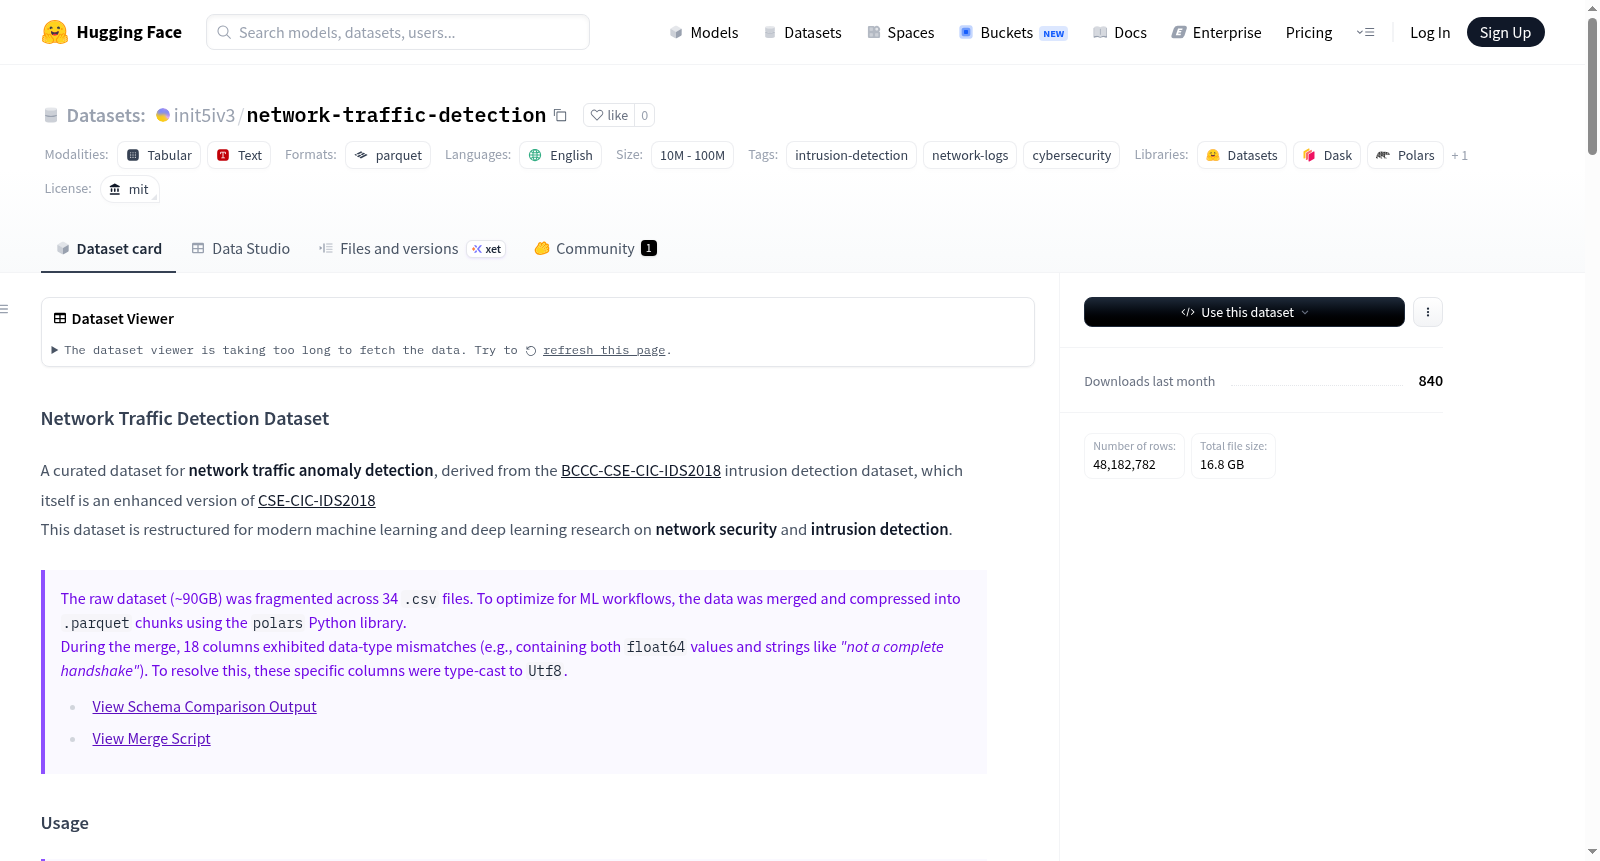The width and height of the screenshot is (1600, 861).
Task: Open the View Merge Script link
Action: (x=151, y=739)
